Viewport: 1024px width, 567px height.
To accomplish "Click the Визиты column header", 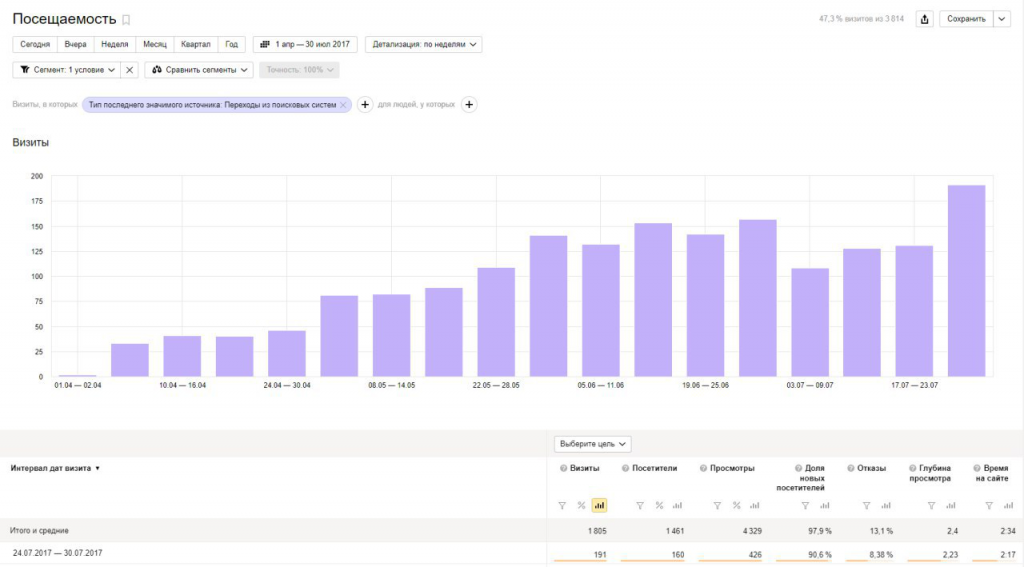I will click(x=584, y=468).
